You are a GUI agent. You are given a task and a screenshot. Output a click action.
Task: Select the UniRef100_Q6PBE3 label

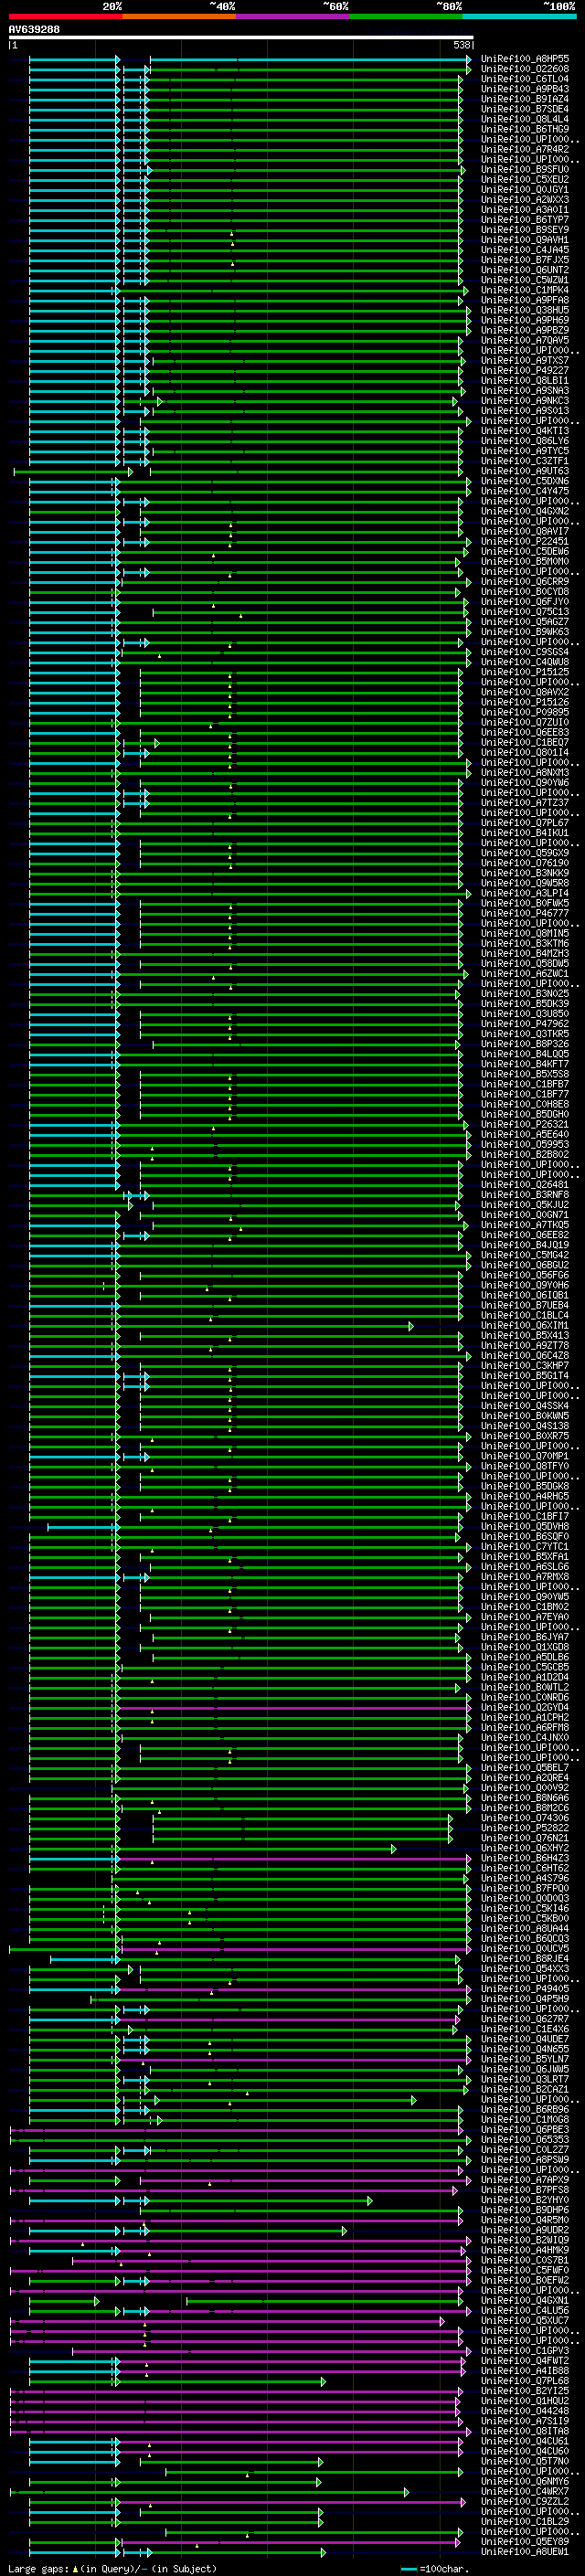(525, 2130)
